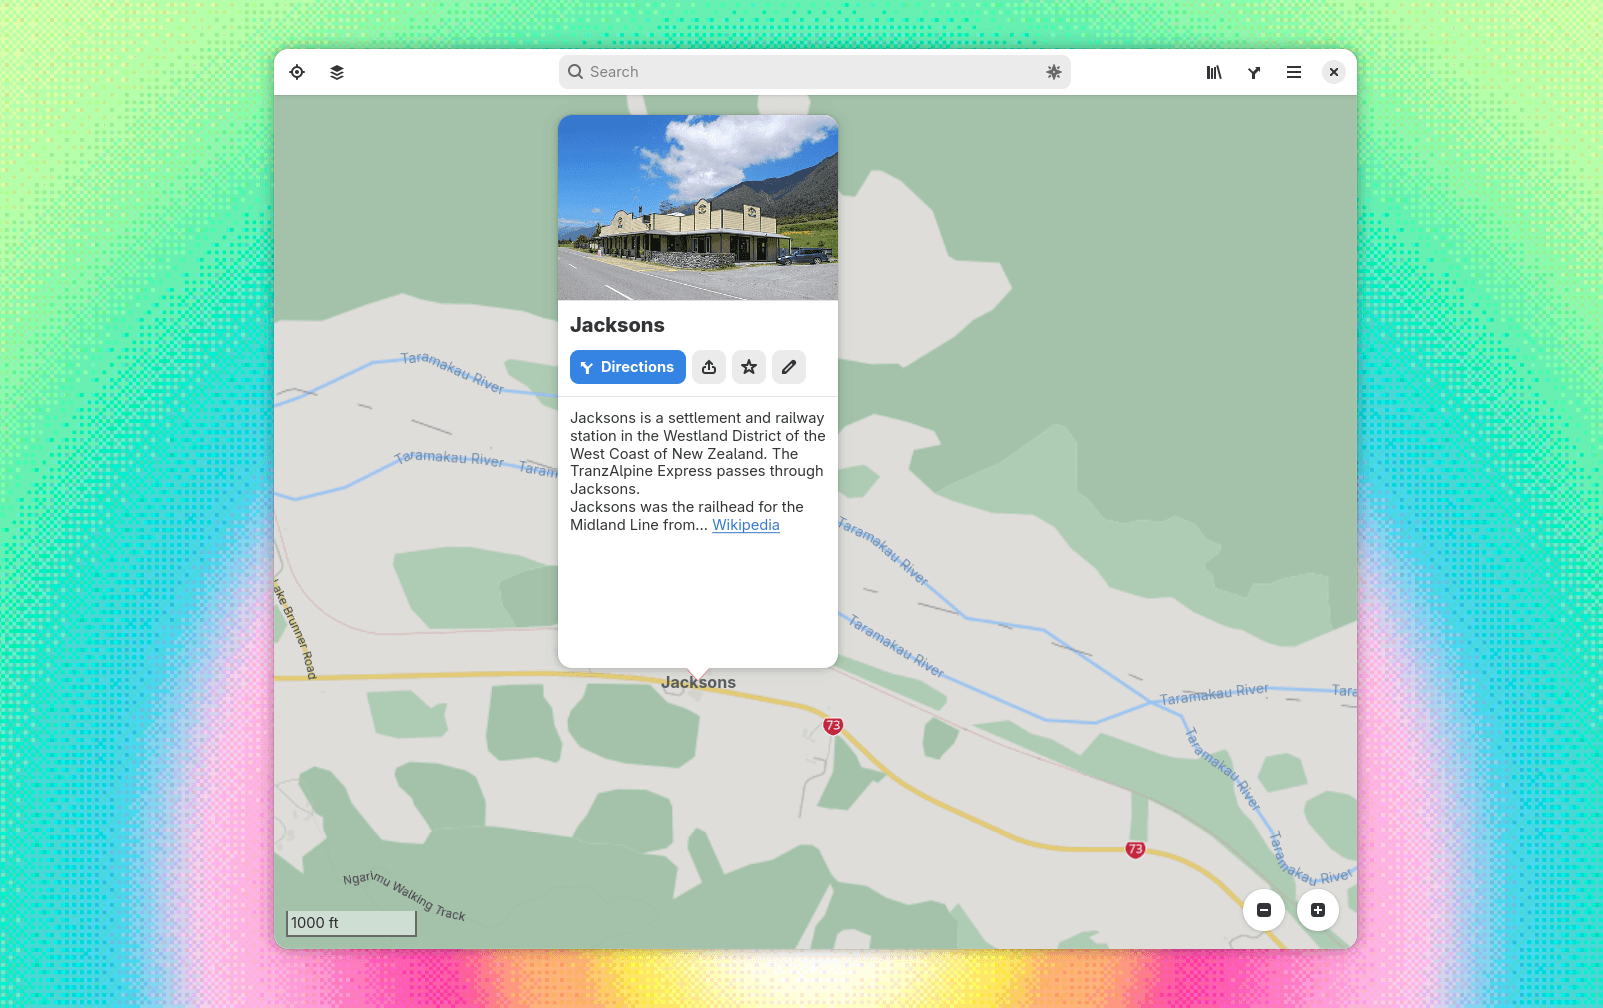Image resolution: width=1603 pixels, height=1008 pixels.
Task: Star Jacksons as a favorite
Action: click(749, 367)
